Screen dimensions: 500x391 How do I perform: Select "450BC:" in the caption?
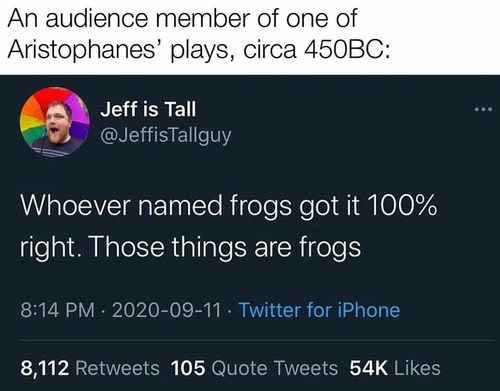click(x=346, y=50)
